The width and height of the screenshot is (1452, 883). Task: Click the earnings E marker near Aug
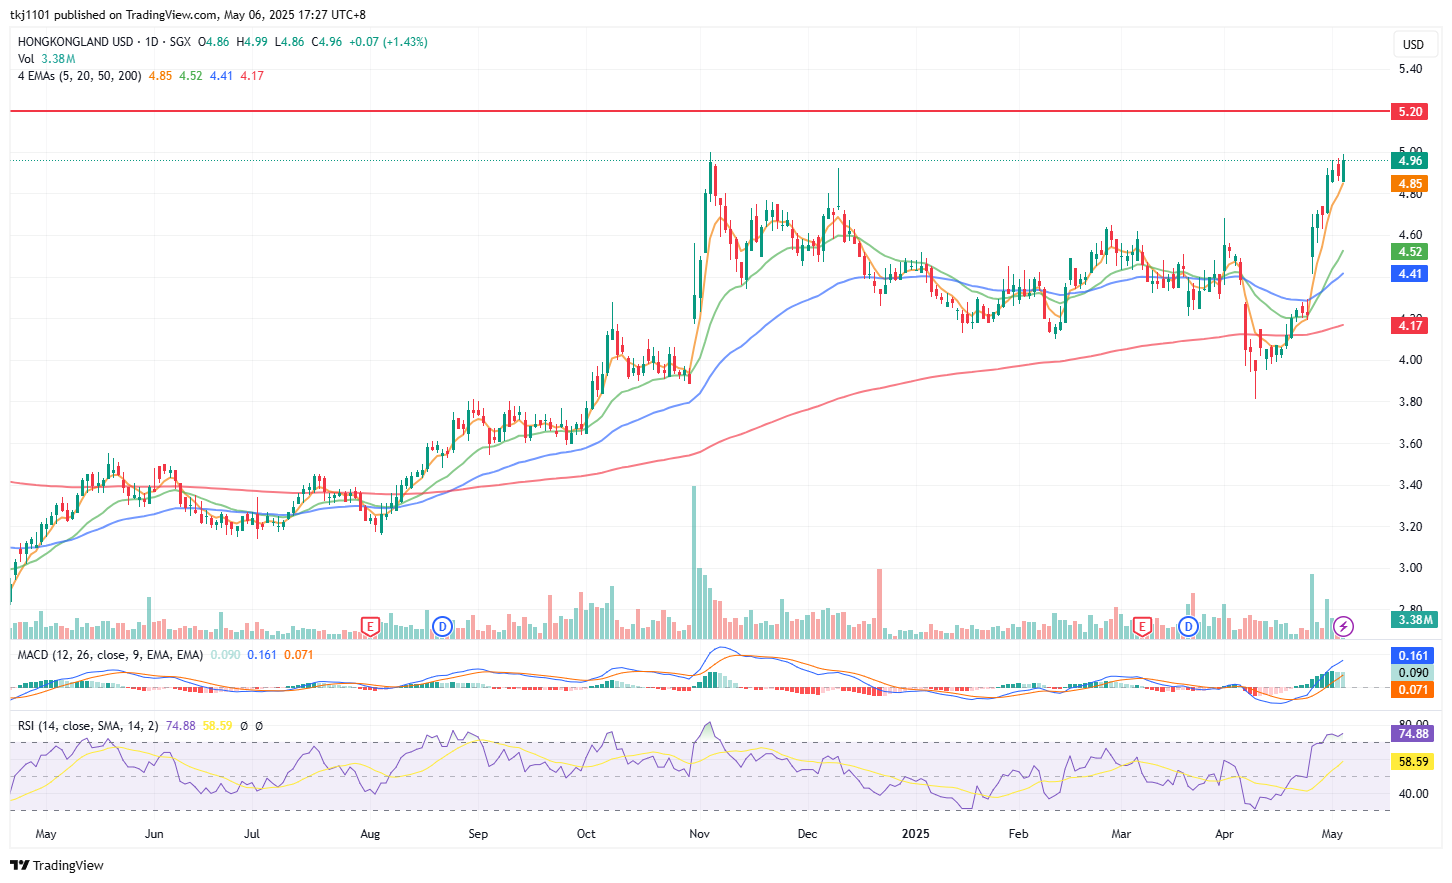click(370, 627)
